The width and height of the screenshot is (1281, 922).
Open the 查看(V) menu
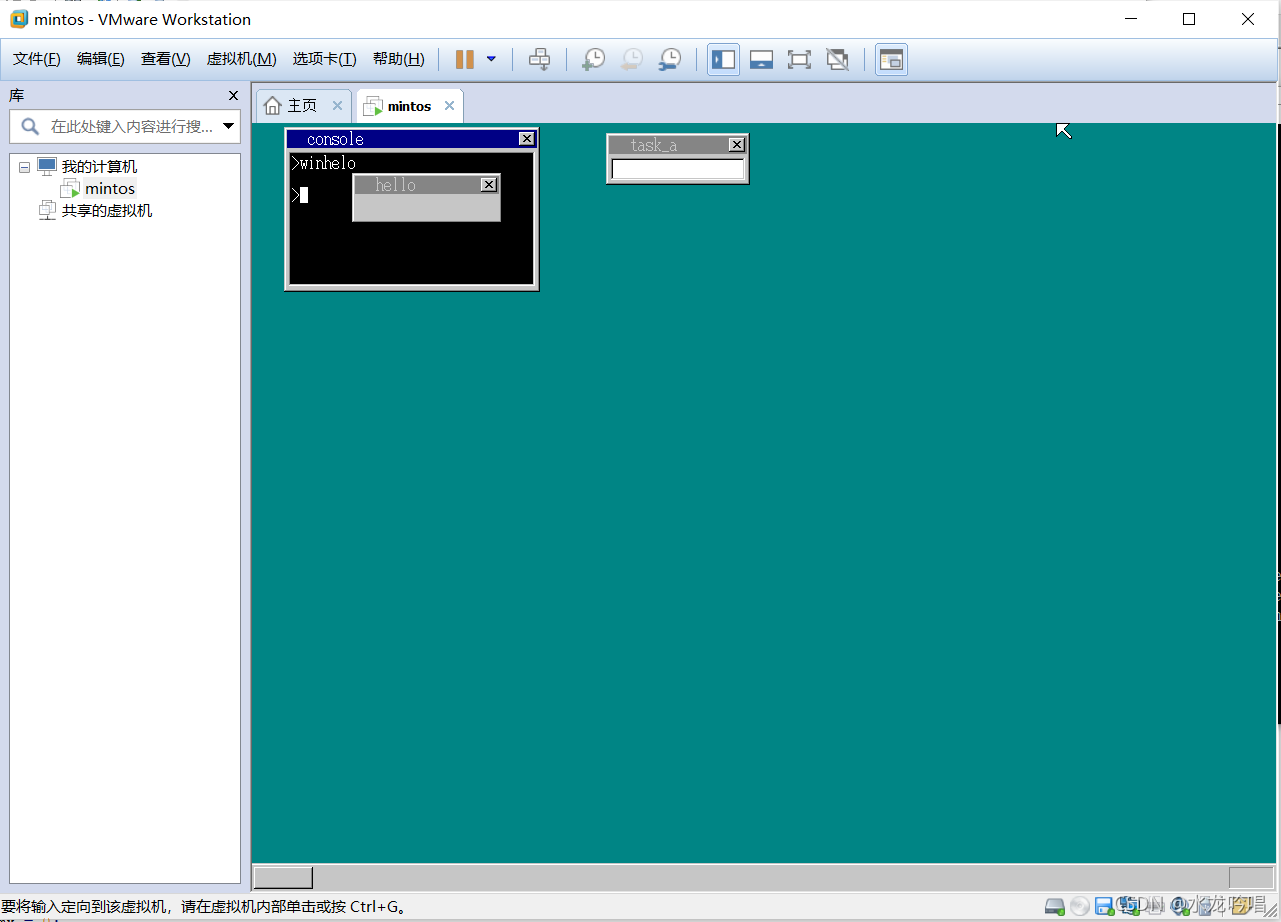(x=166, y=59)
